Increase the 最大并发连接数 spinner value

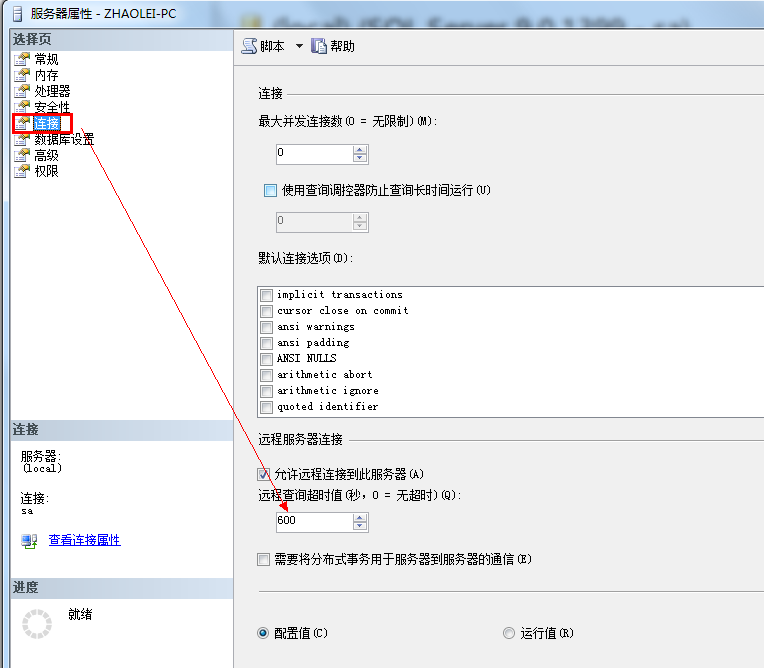pyautogui.click(x=360, y=149)
